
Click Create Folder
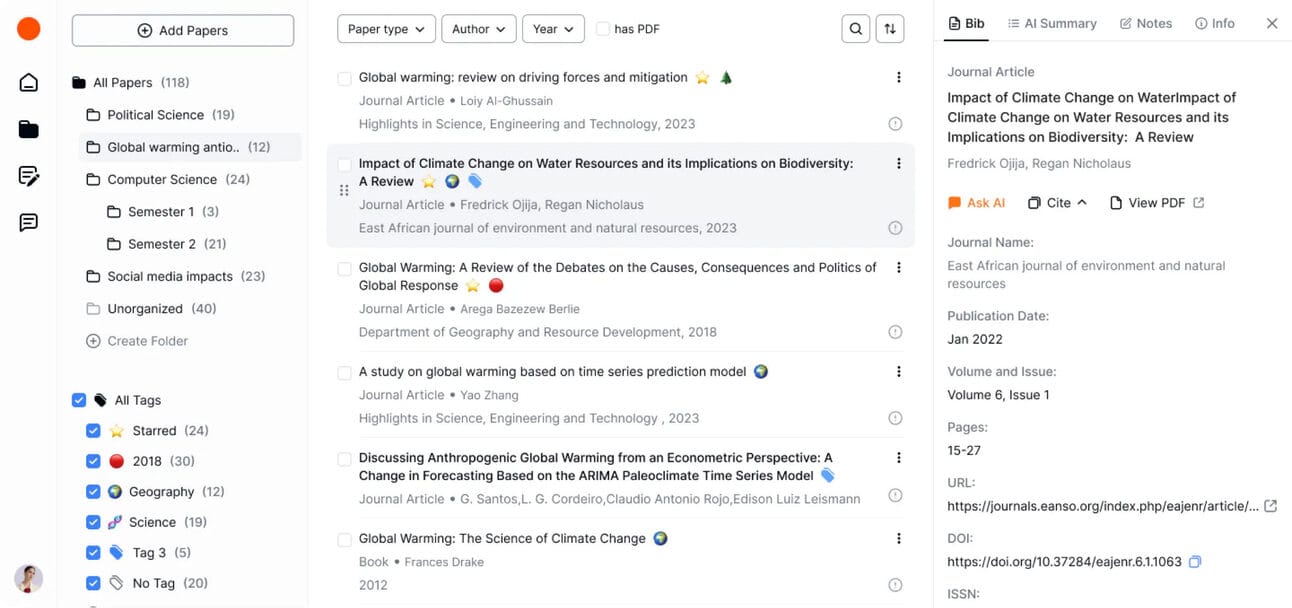point(138,341)
